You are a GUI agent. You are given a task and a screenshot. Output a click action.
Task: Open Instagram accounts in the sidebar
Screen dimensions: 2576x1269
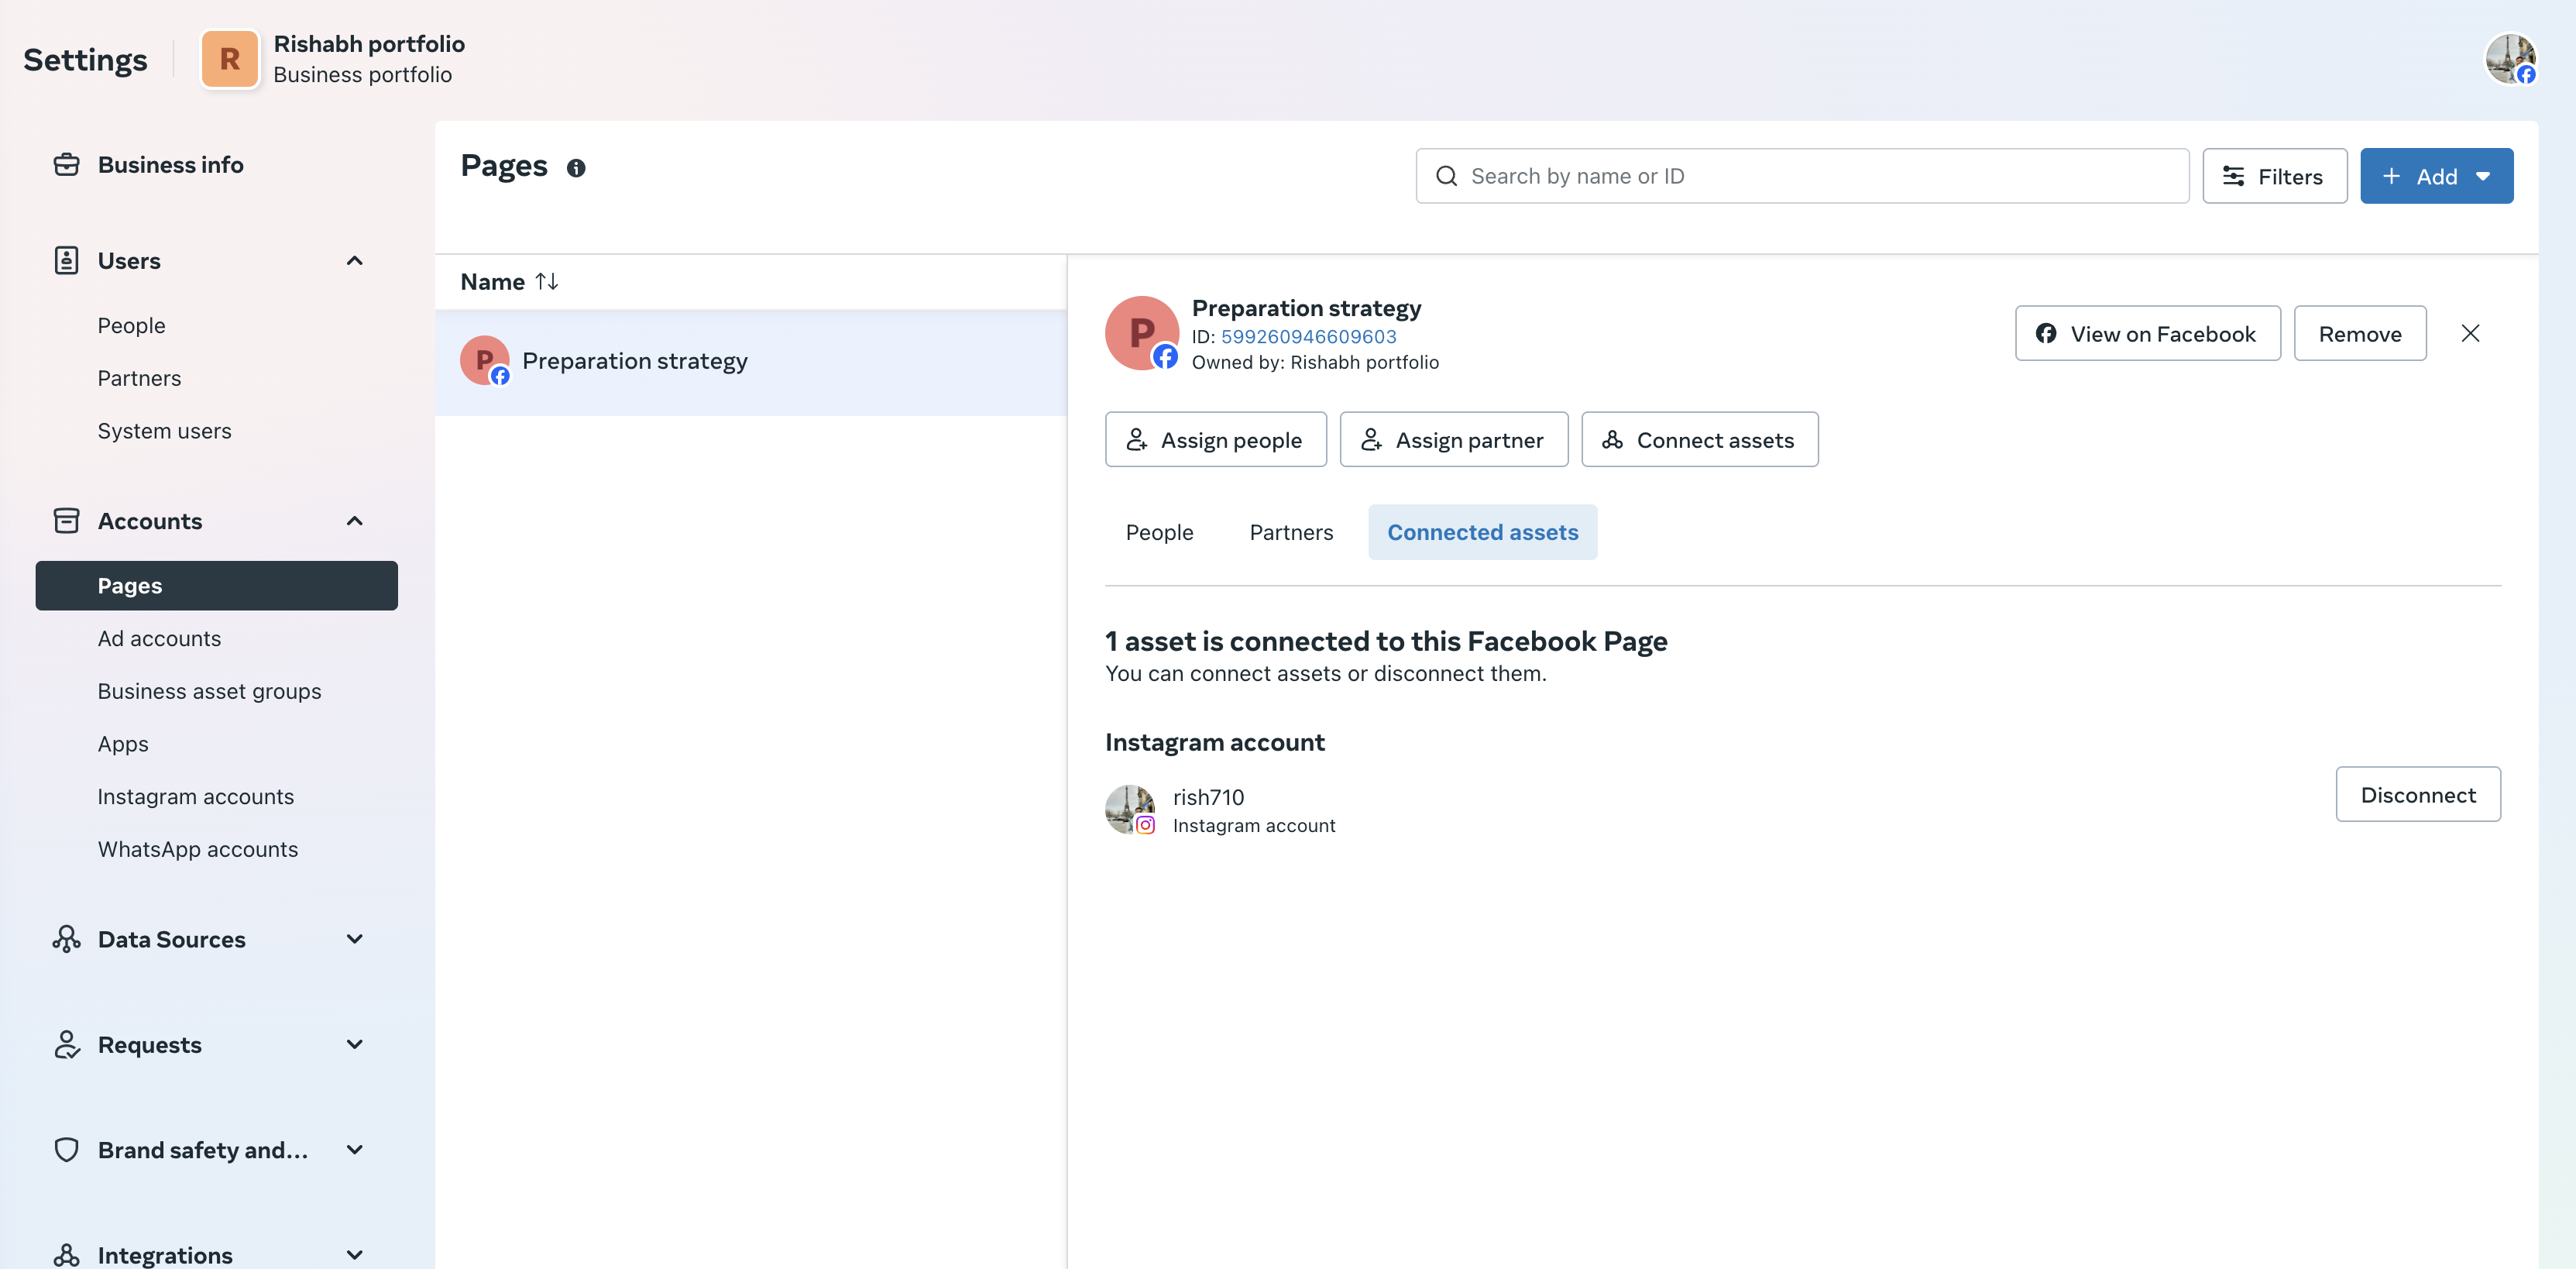point(195,797)
